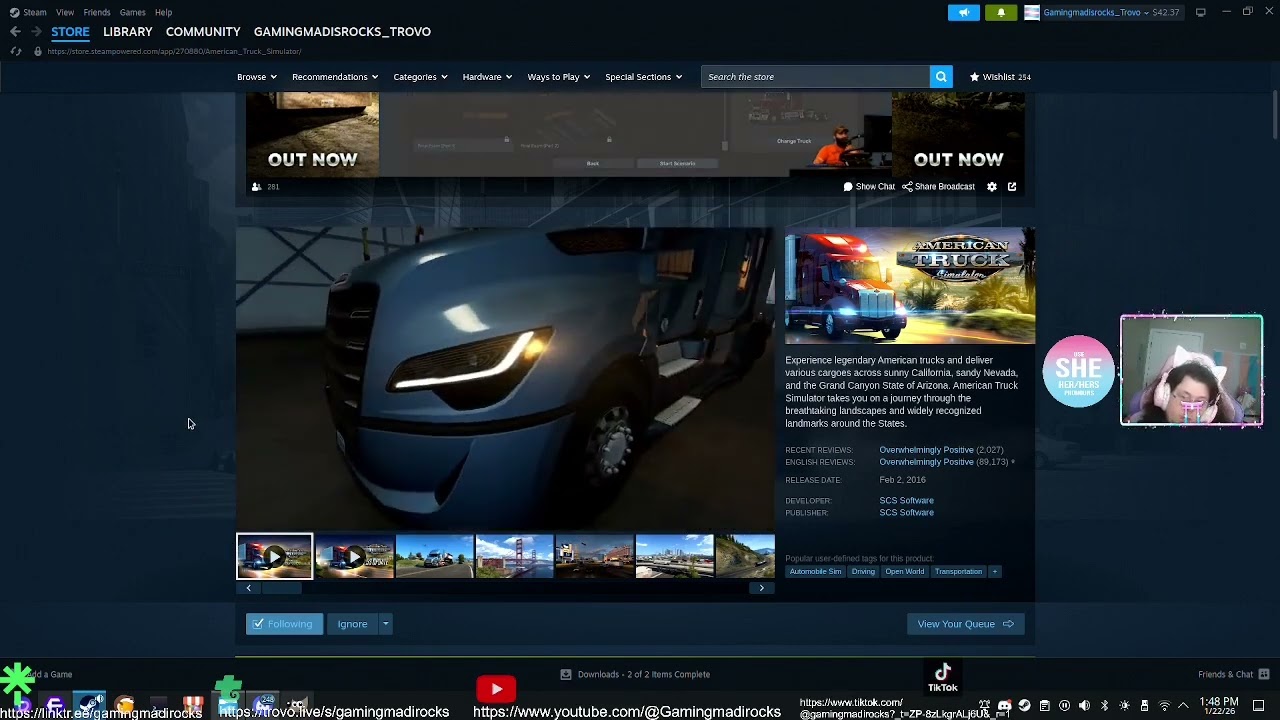Switch to the COMMUNITY tab
1280x720 pixels.
pyautogui.click(x=203, y=32)
